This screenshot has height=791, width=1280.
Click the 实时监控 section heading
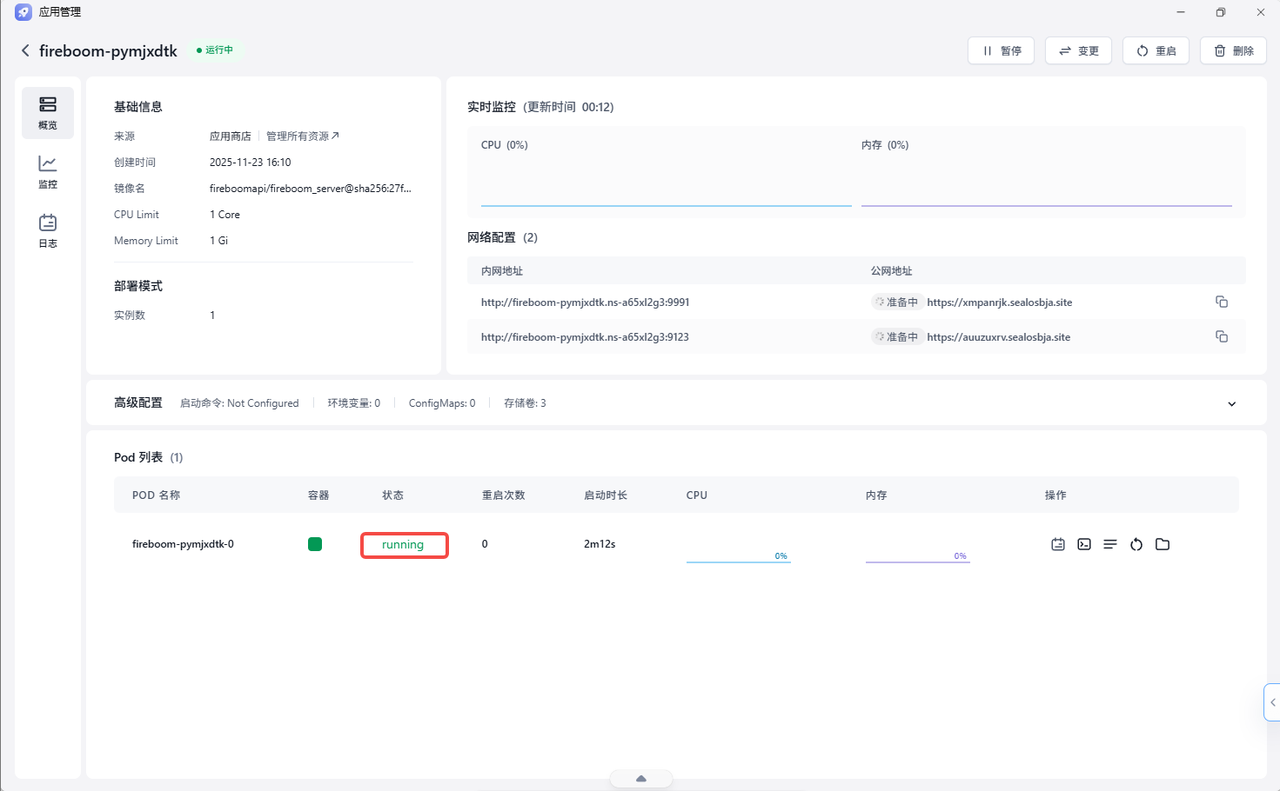tap(492, 106)
